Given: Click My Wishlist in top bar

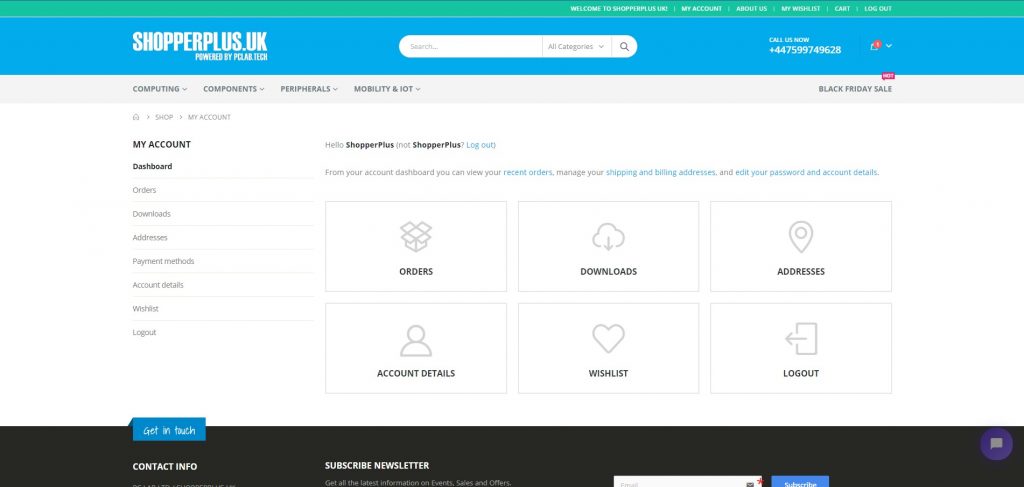Looking at the screenshot, I should 801,8.
